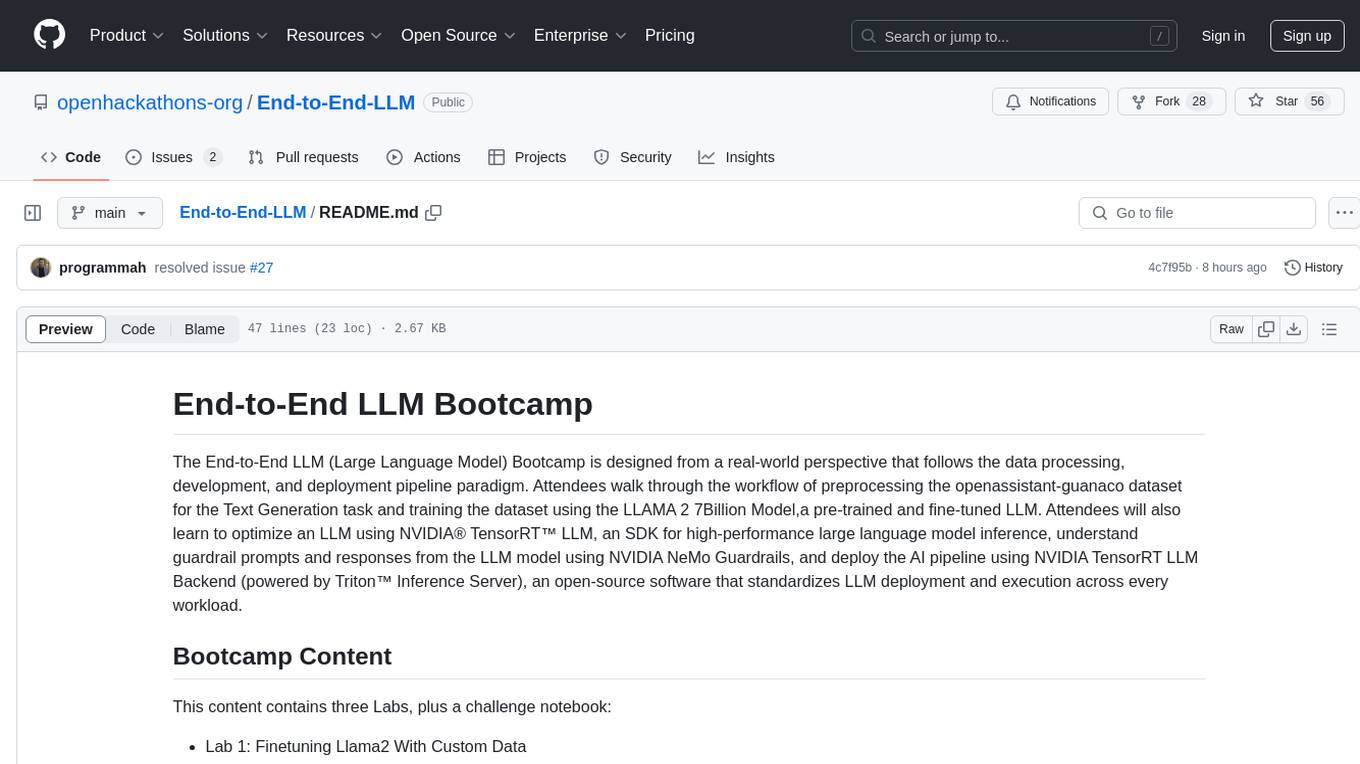This screenshot has width=1360, height=764.
Task: Open the End-to-End-LLM repository title link
Action: coord(336,102)
